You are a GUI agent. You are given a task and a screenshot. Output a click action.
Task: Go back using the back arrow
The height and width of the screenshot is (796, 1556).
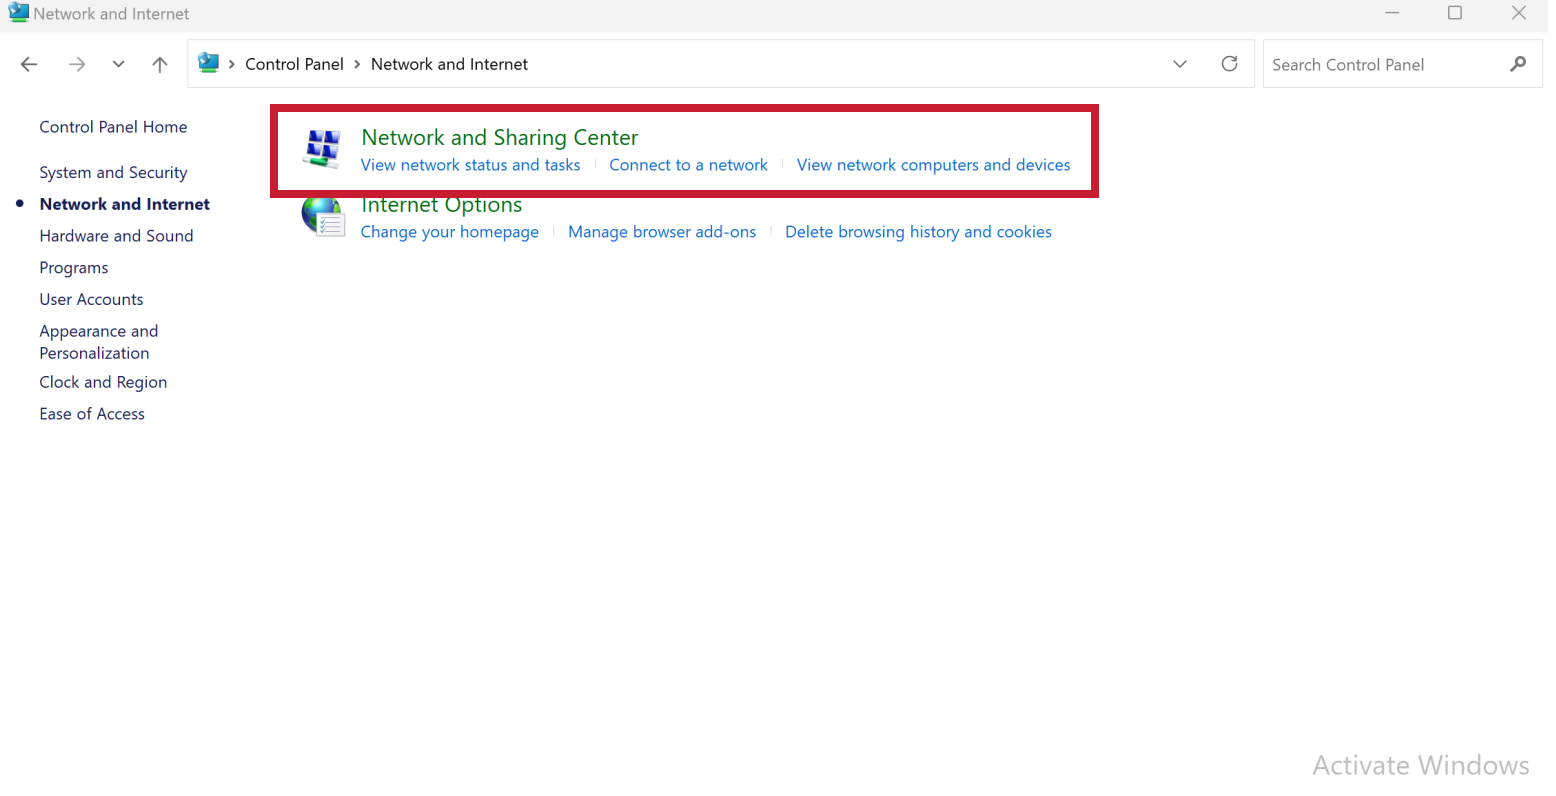coord(29,64)
